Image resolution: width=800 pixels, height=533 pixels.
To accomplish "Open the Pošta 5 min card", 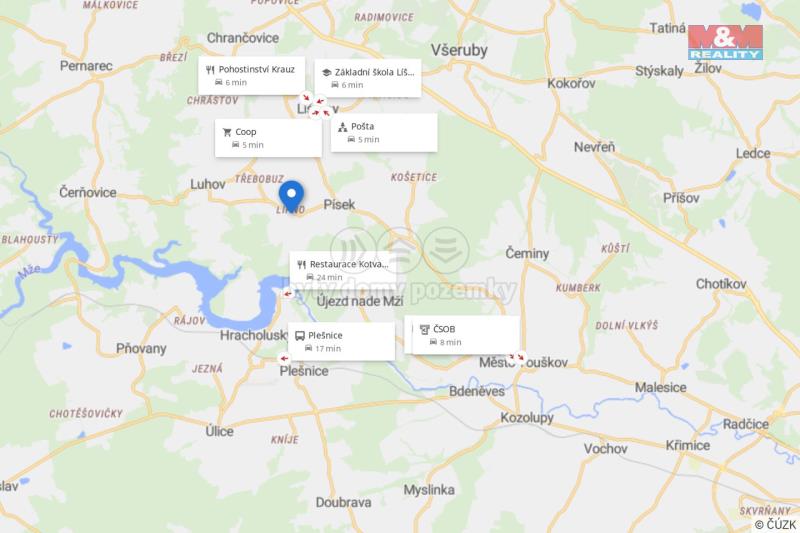I will (x=384, y=133).
